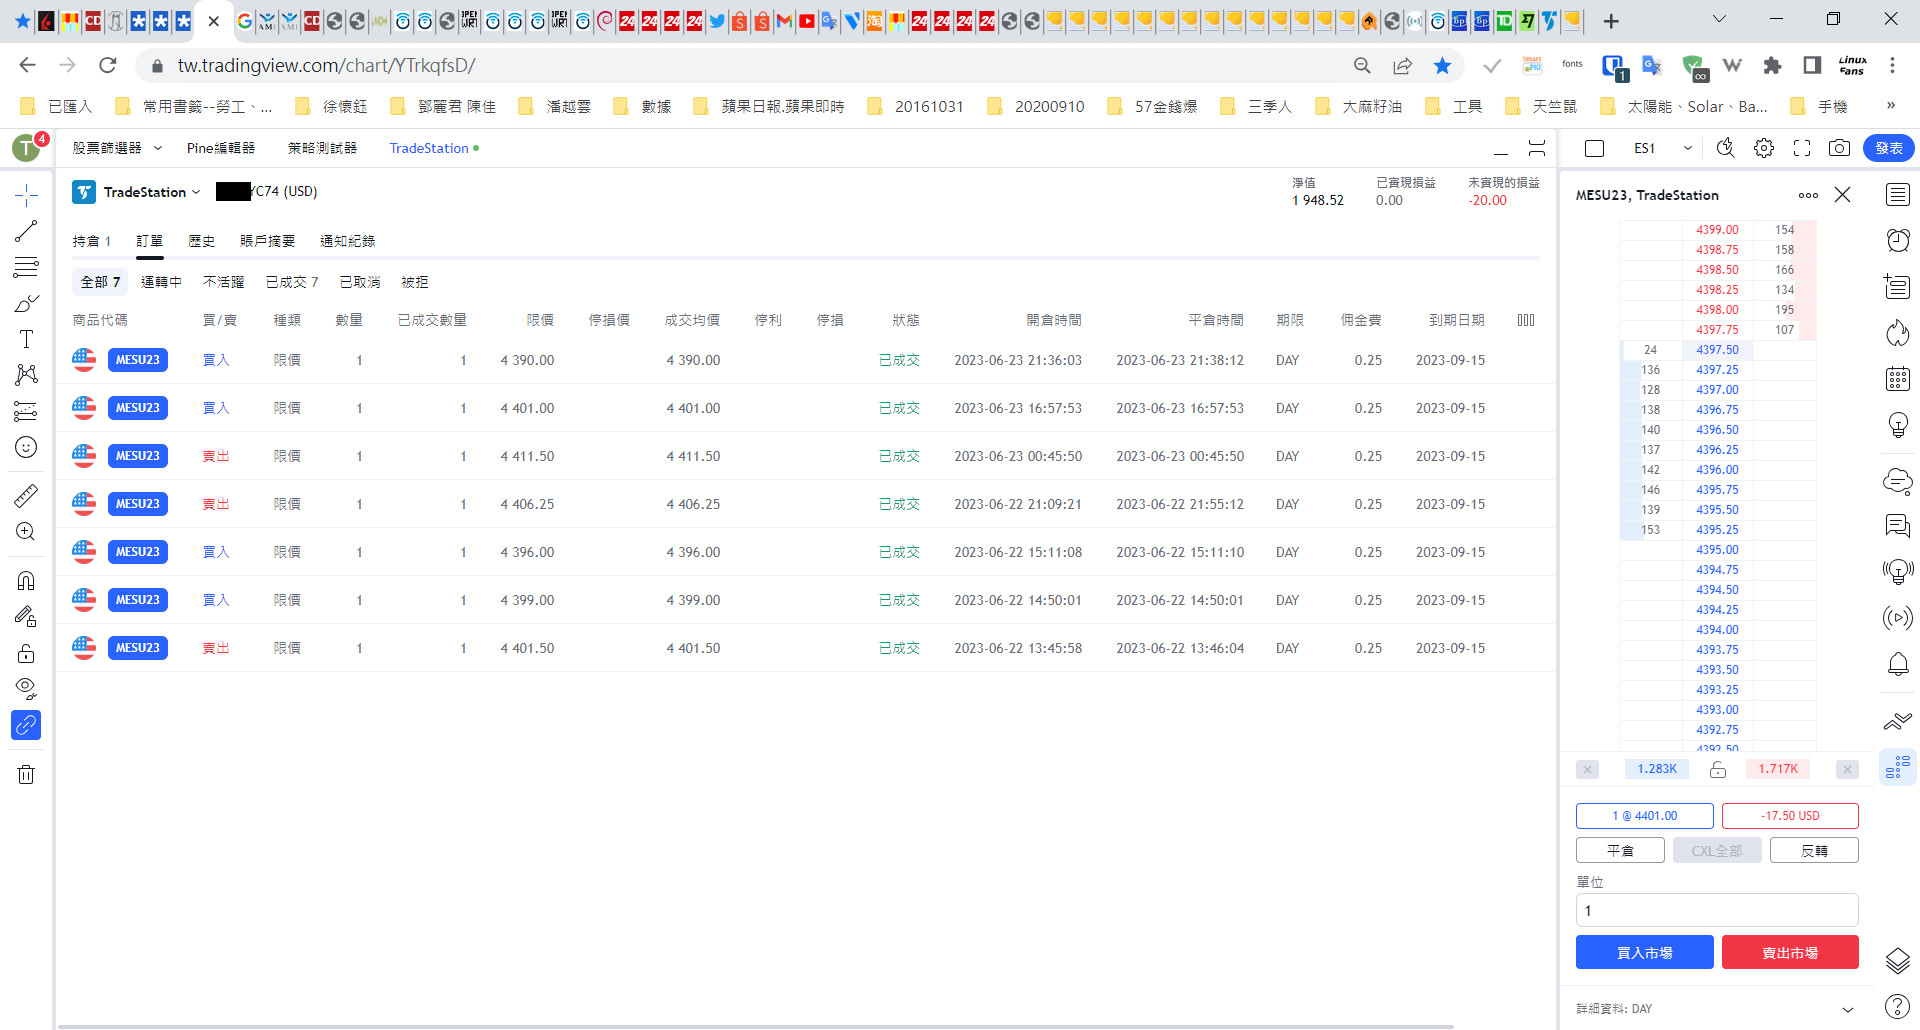Open the forecasting and measurement tools
Screen dimensions: 1920x1030
[x=26, y=411]
